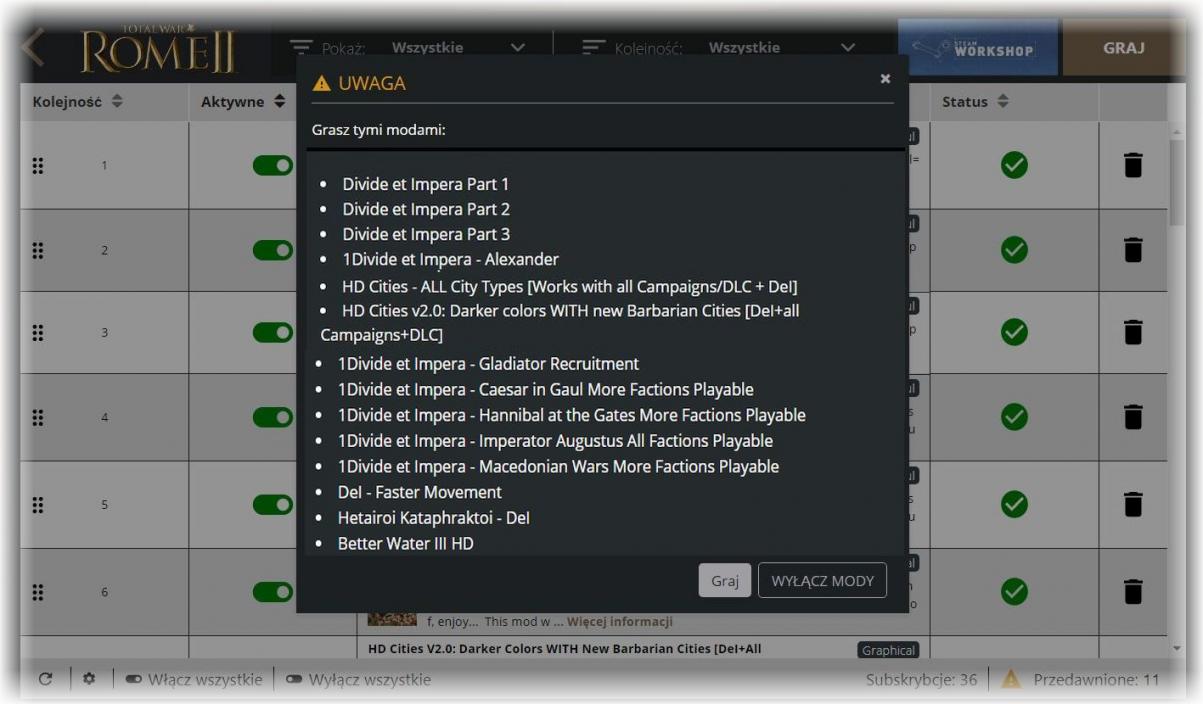Click trash icon for mod row 3
This screenshot has width=1203, height=704.
pyautogui.click(x=1132, y=332)
